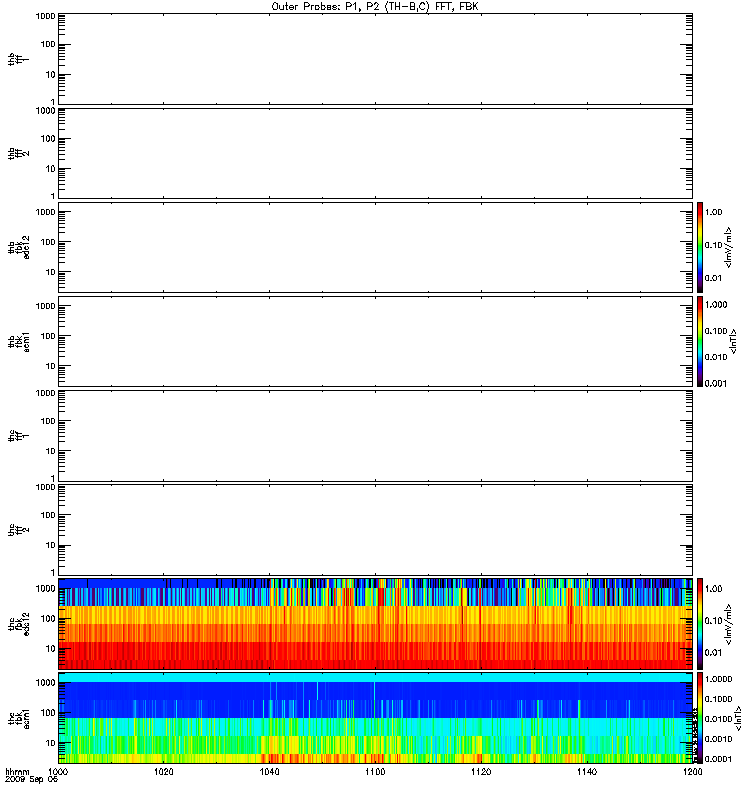
Task: Click the 1100 time axis label
Action: pos(374,773)
